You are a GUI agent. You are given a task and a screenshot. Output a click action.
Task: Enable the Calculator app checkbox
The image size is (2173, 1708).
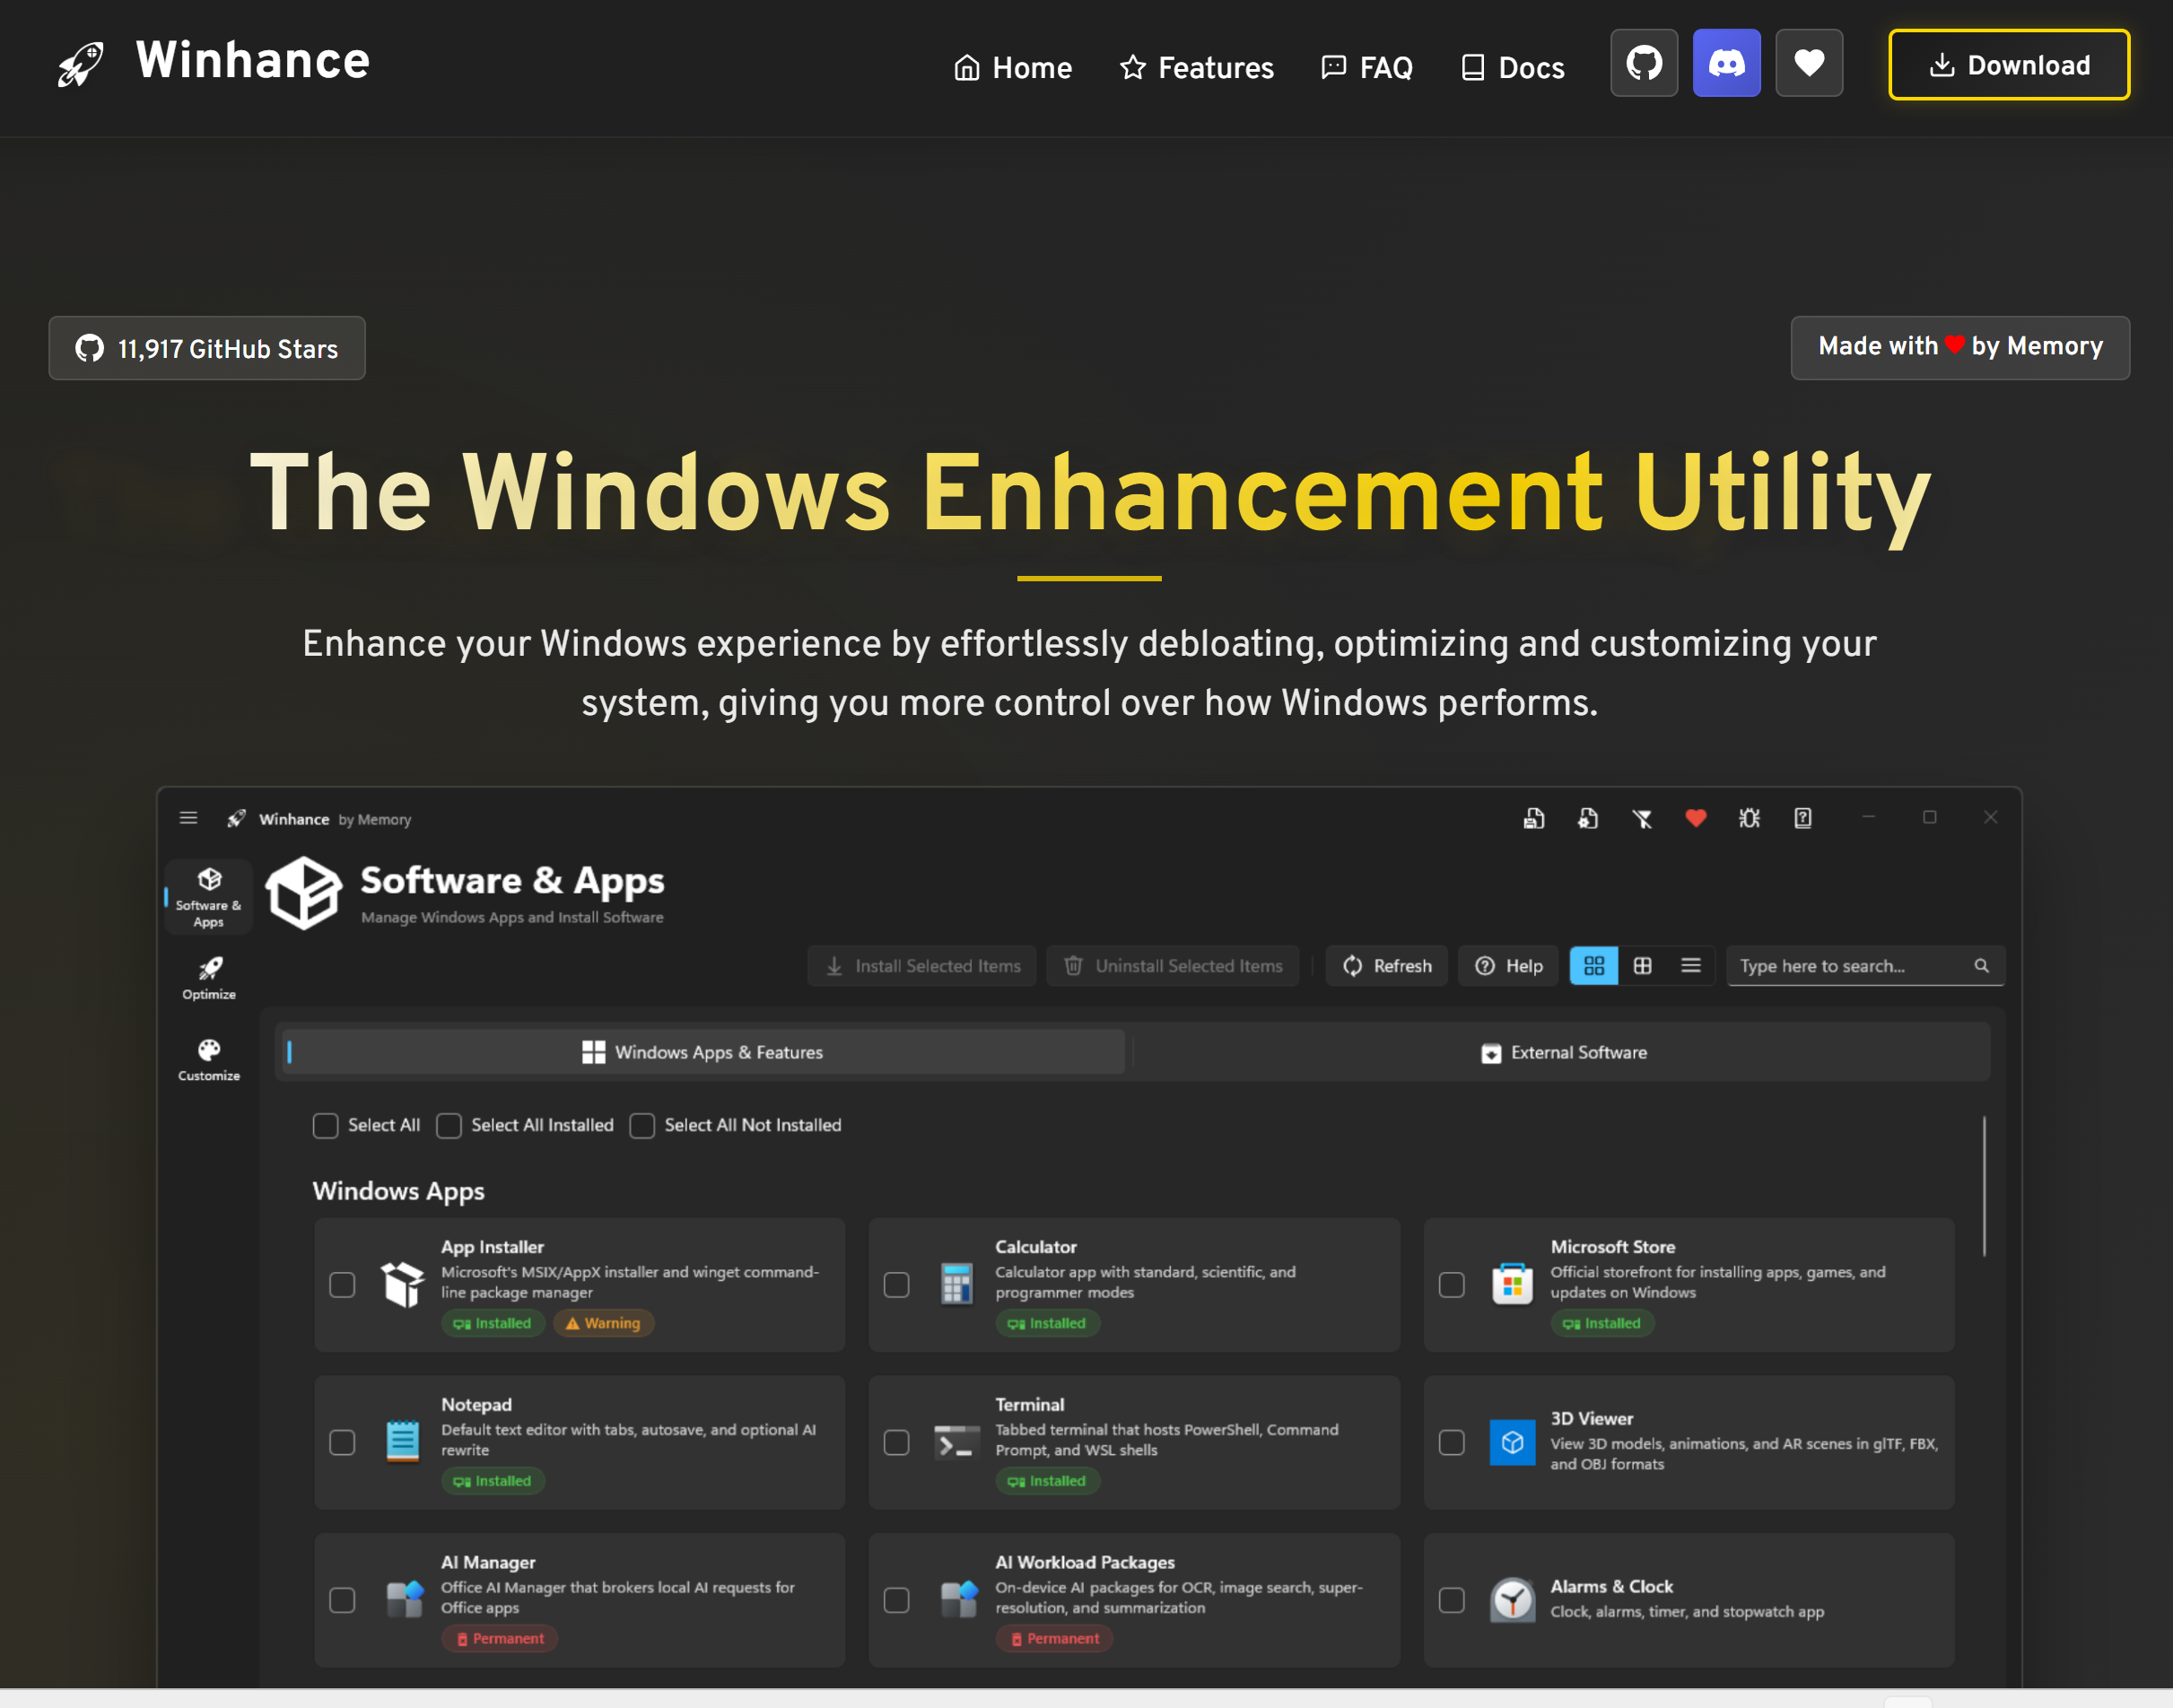tap(897, 1284)
